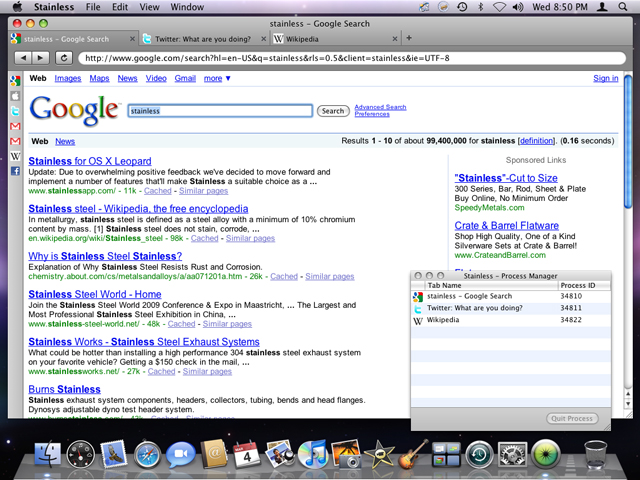640x480 pixels.
Task: Open iCal from the dock
Action: coord(247,454)
